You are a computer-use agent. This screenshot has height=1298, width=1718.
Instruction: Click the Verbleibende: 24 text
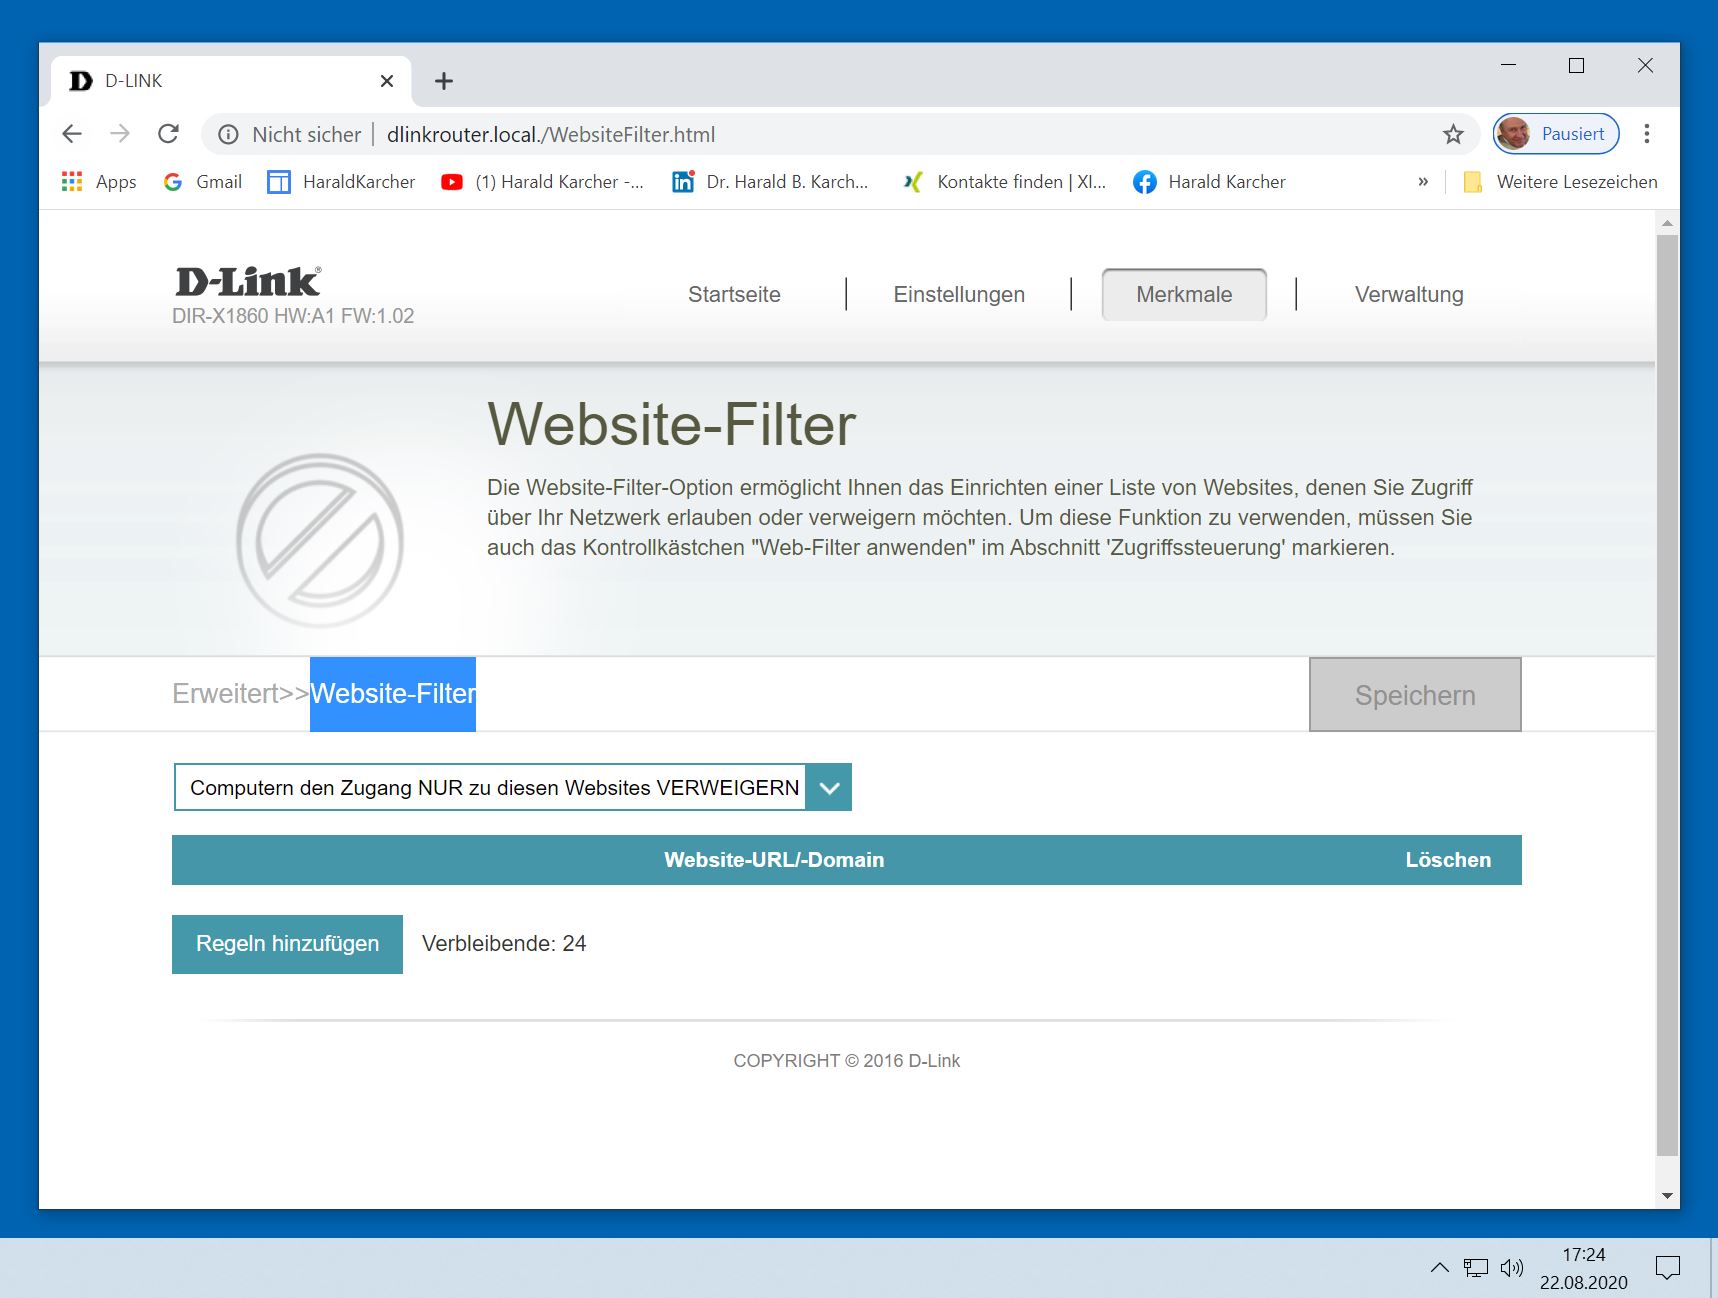(x=504, y=944)
